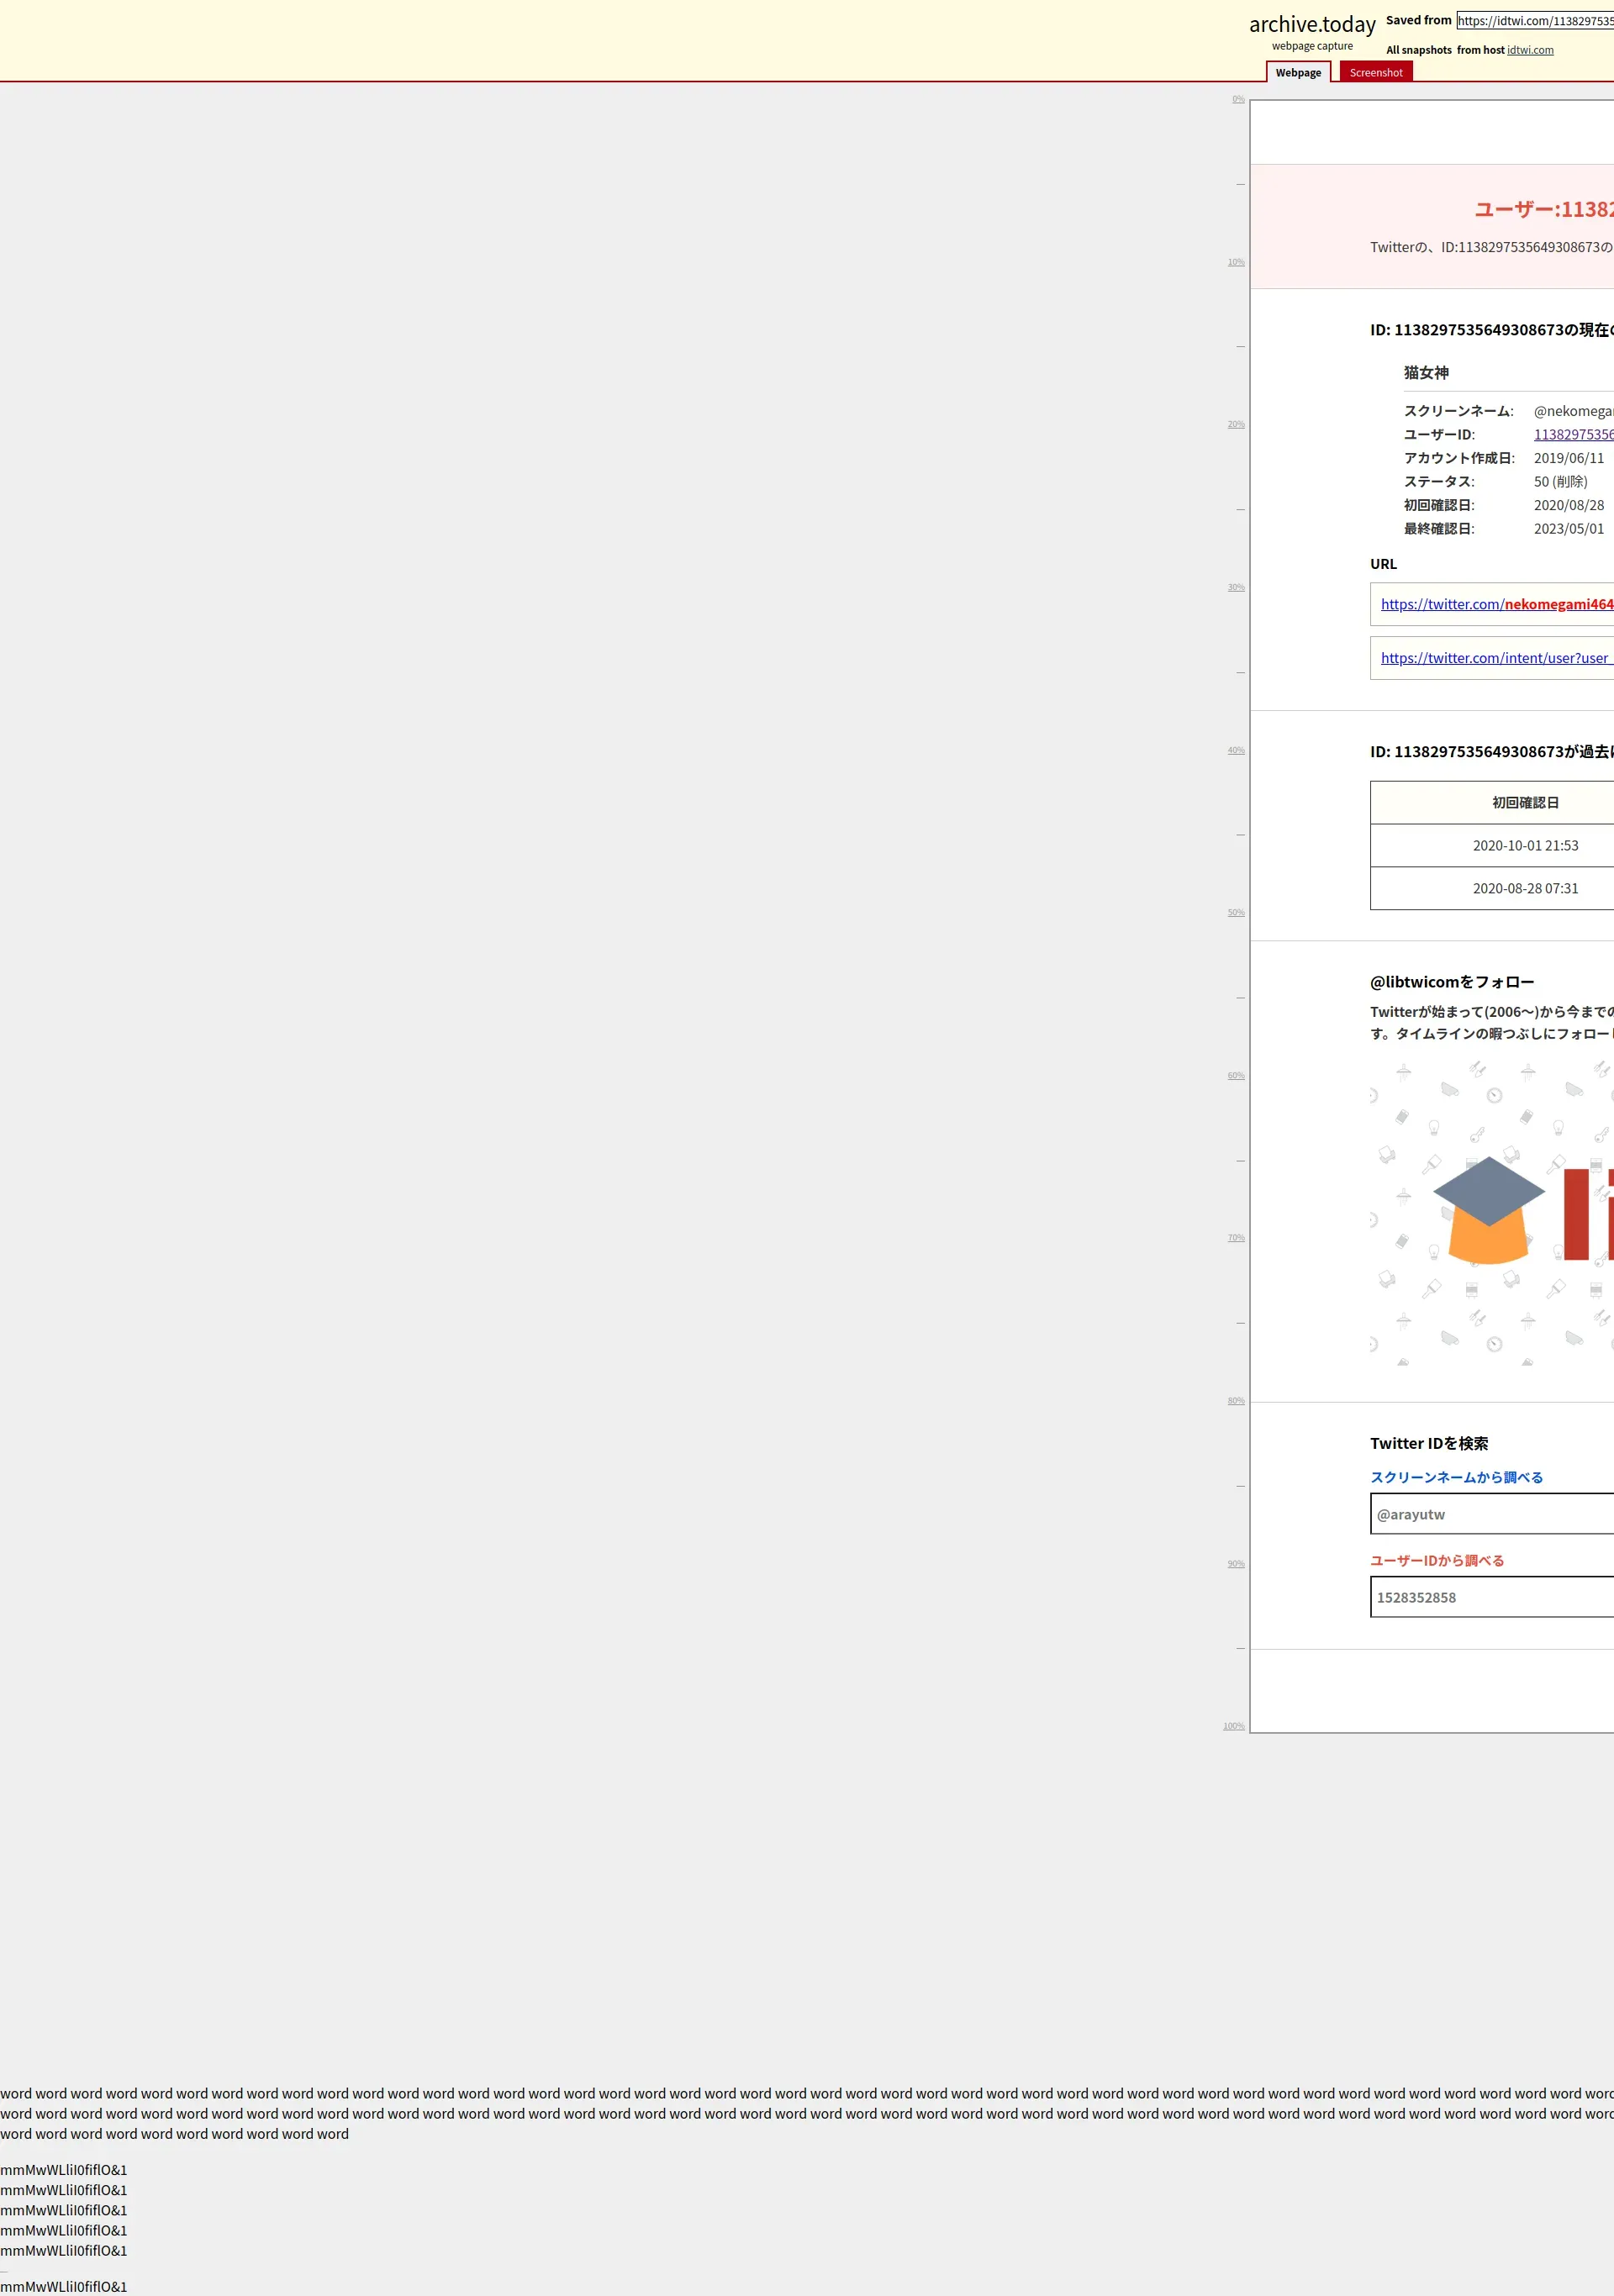Screen dimensions: 1614x2296
Task: Jump to the 0% page marker
Action: 1238,99
